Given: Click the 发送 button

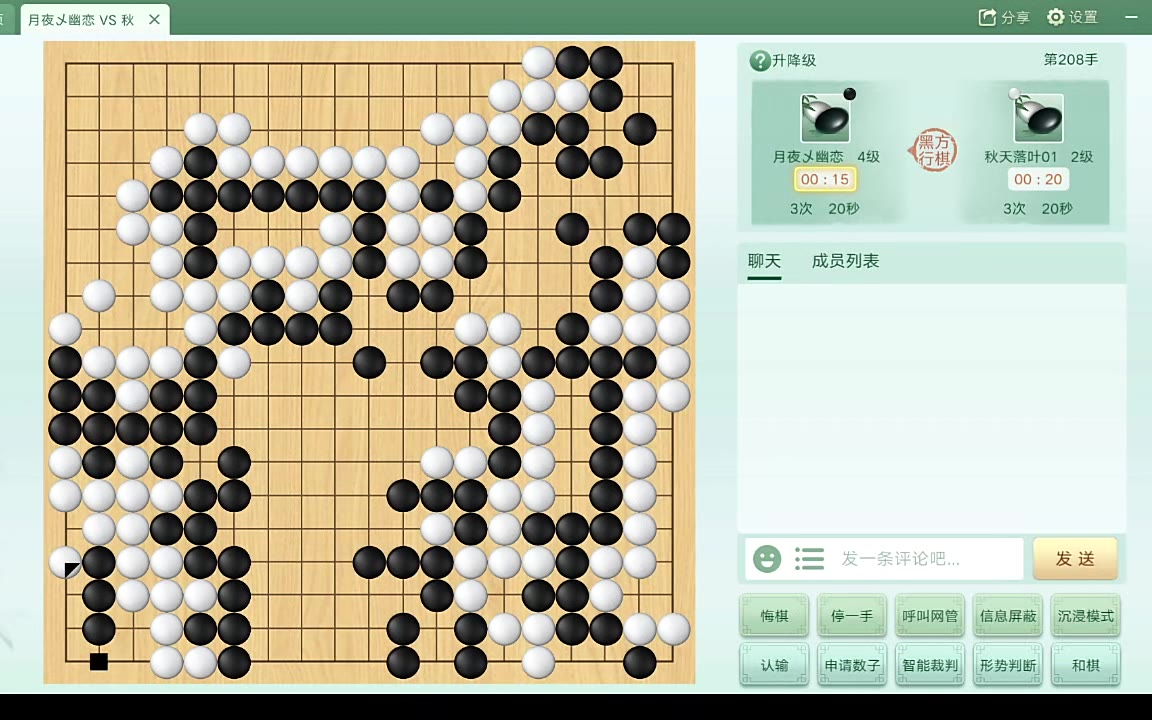Looking at the screenshot, I should point(1075,559).
